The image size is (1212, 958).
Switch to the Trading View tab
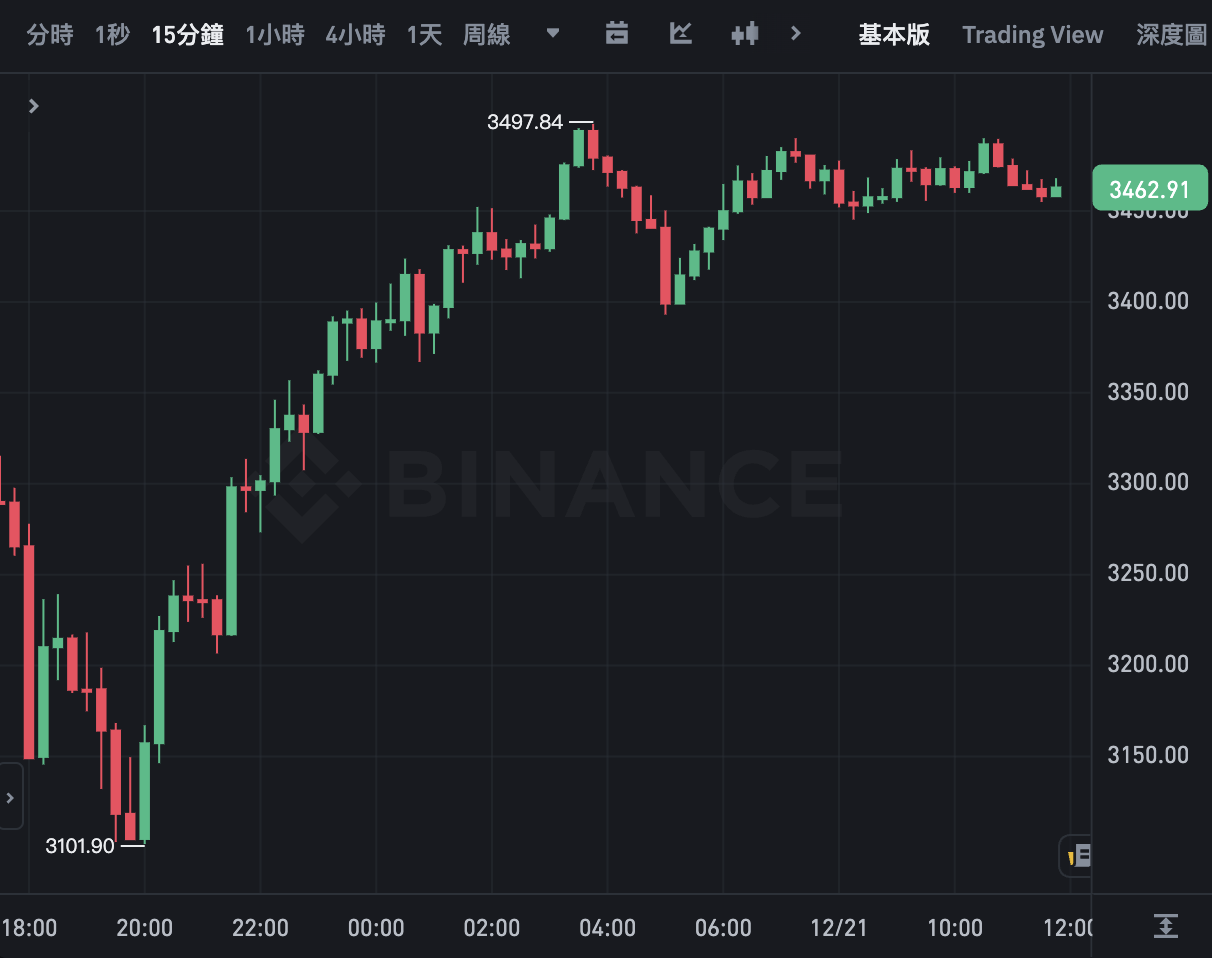(1032, 35)
